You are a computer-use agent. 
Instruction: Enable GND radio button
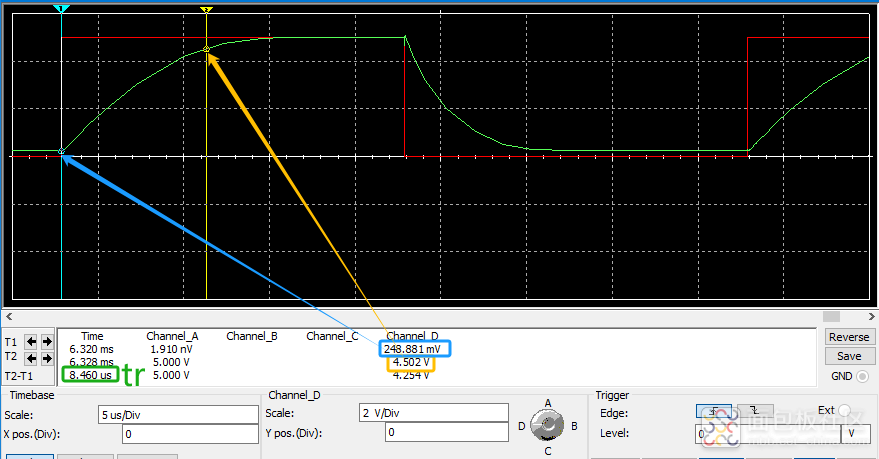point(863,376)
